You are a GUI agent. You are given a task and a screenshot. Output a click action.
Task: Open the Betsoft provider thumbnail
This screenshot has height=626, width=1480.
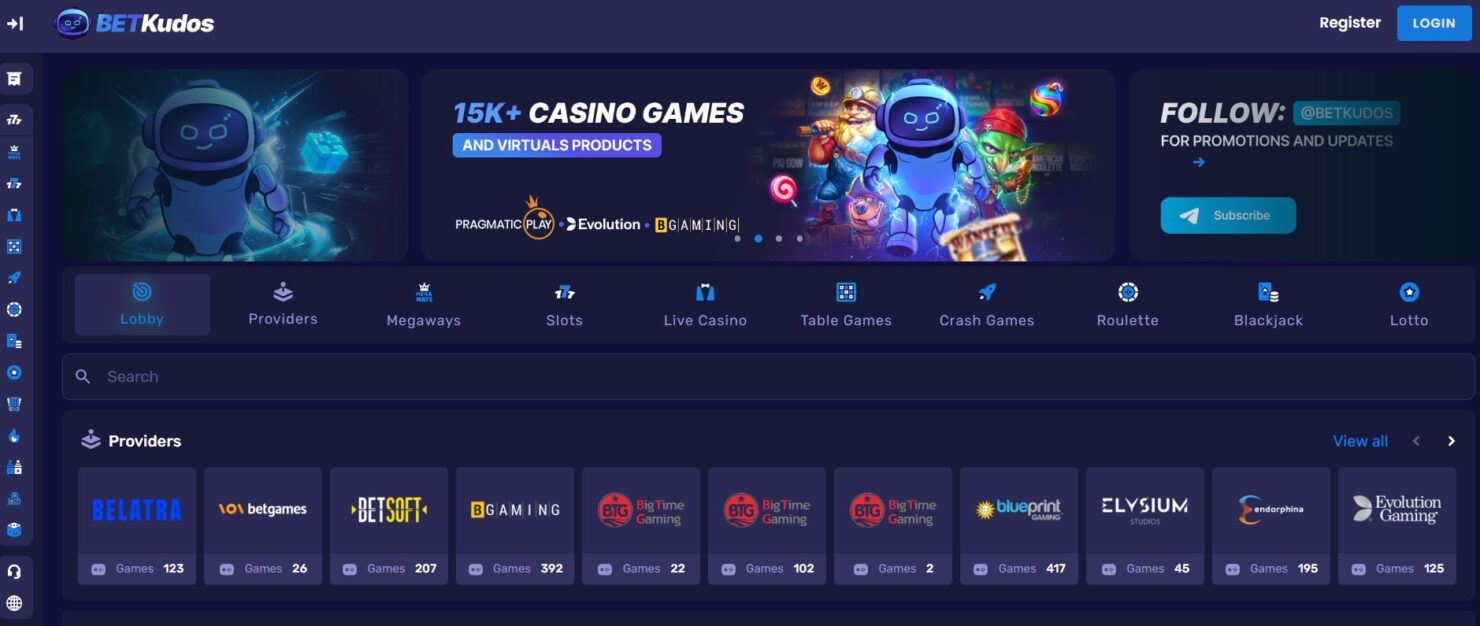point(389,526)
